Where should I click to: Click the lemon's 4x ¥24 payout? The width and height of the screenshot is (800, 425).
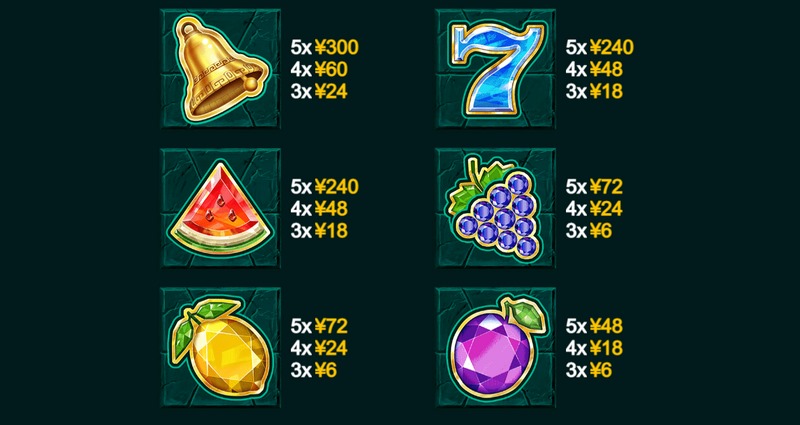(319, 348)
